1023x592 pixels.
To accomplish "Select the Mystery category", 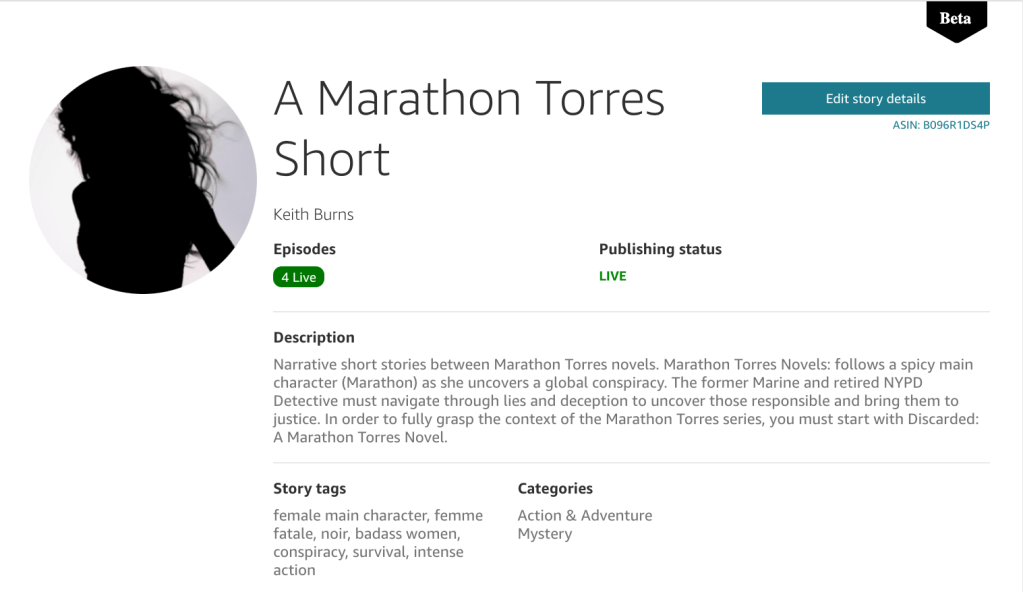I will click(x=544, y=534).
